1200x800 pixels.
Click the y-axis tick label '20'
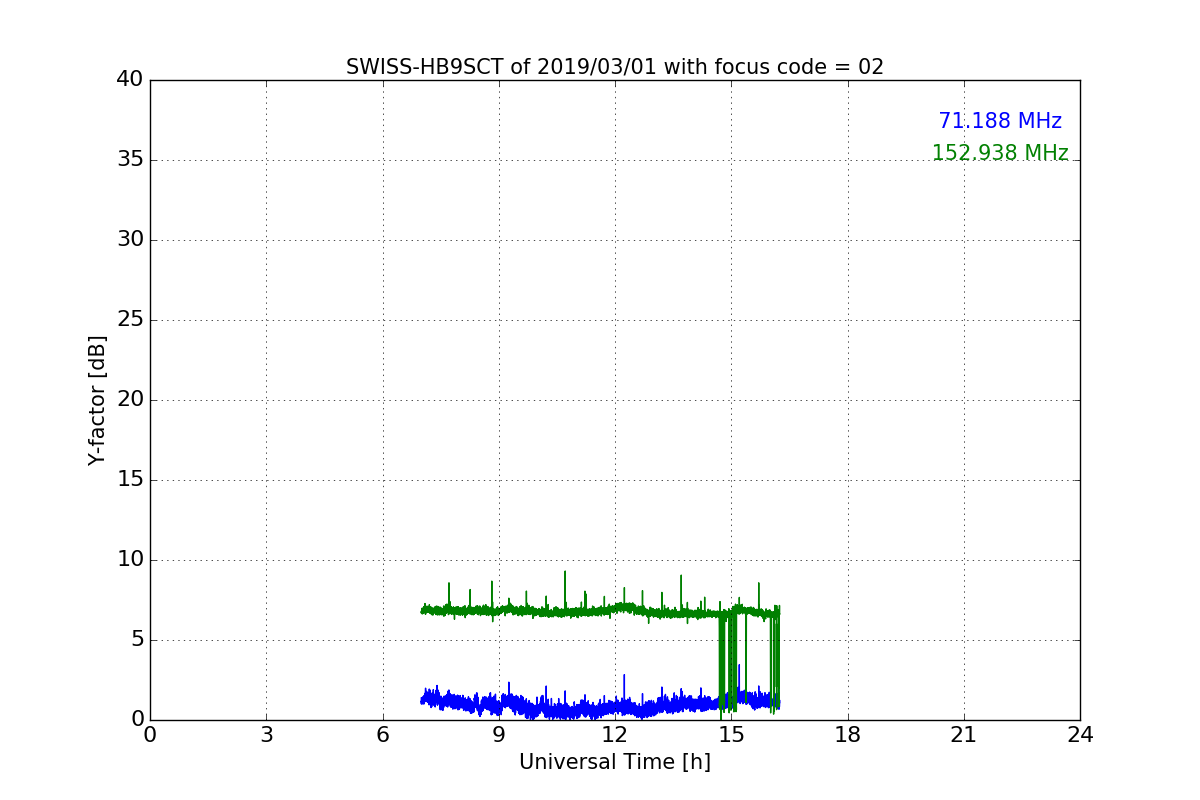point(130,400)
